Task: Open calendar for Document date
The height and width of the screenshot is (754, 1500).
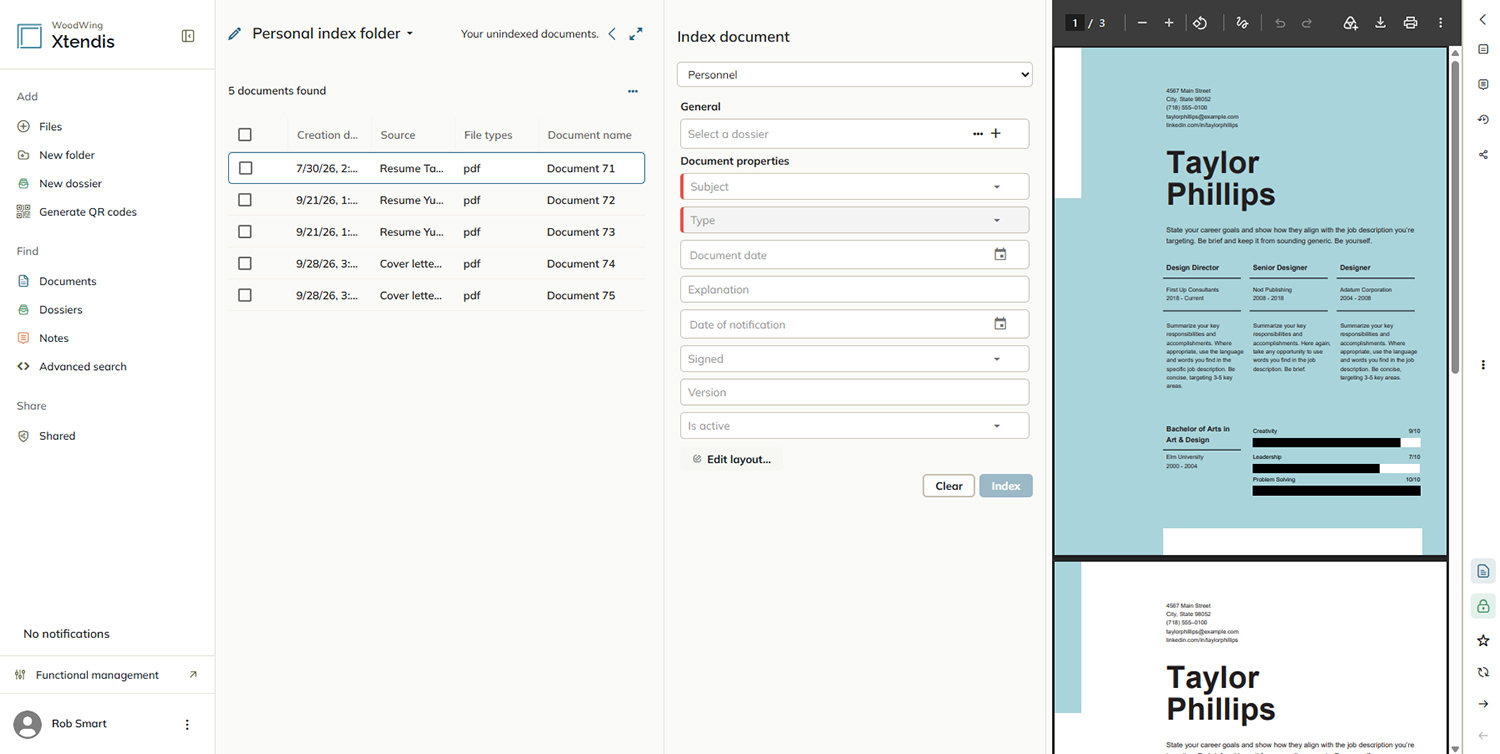Action: tap(1000, 255)
